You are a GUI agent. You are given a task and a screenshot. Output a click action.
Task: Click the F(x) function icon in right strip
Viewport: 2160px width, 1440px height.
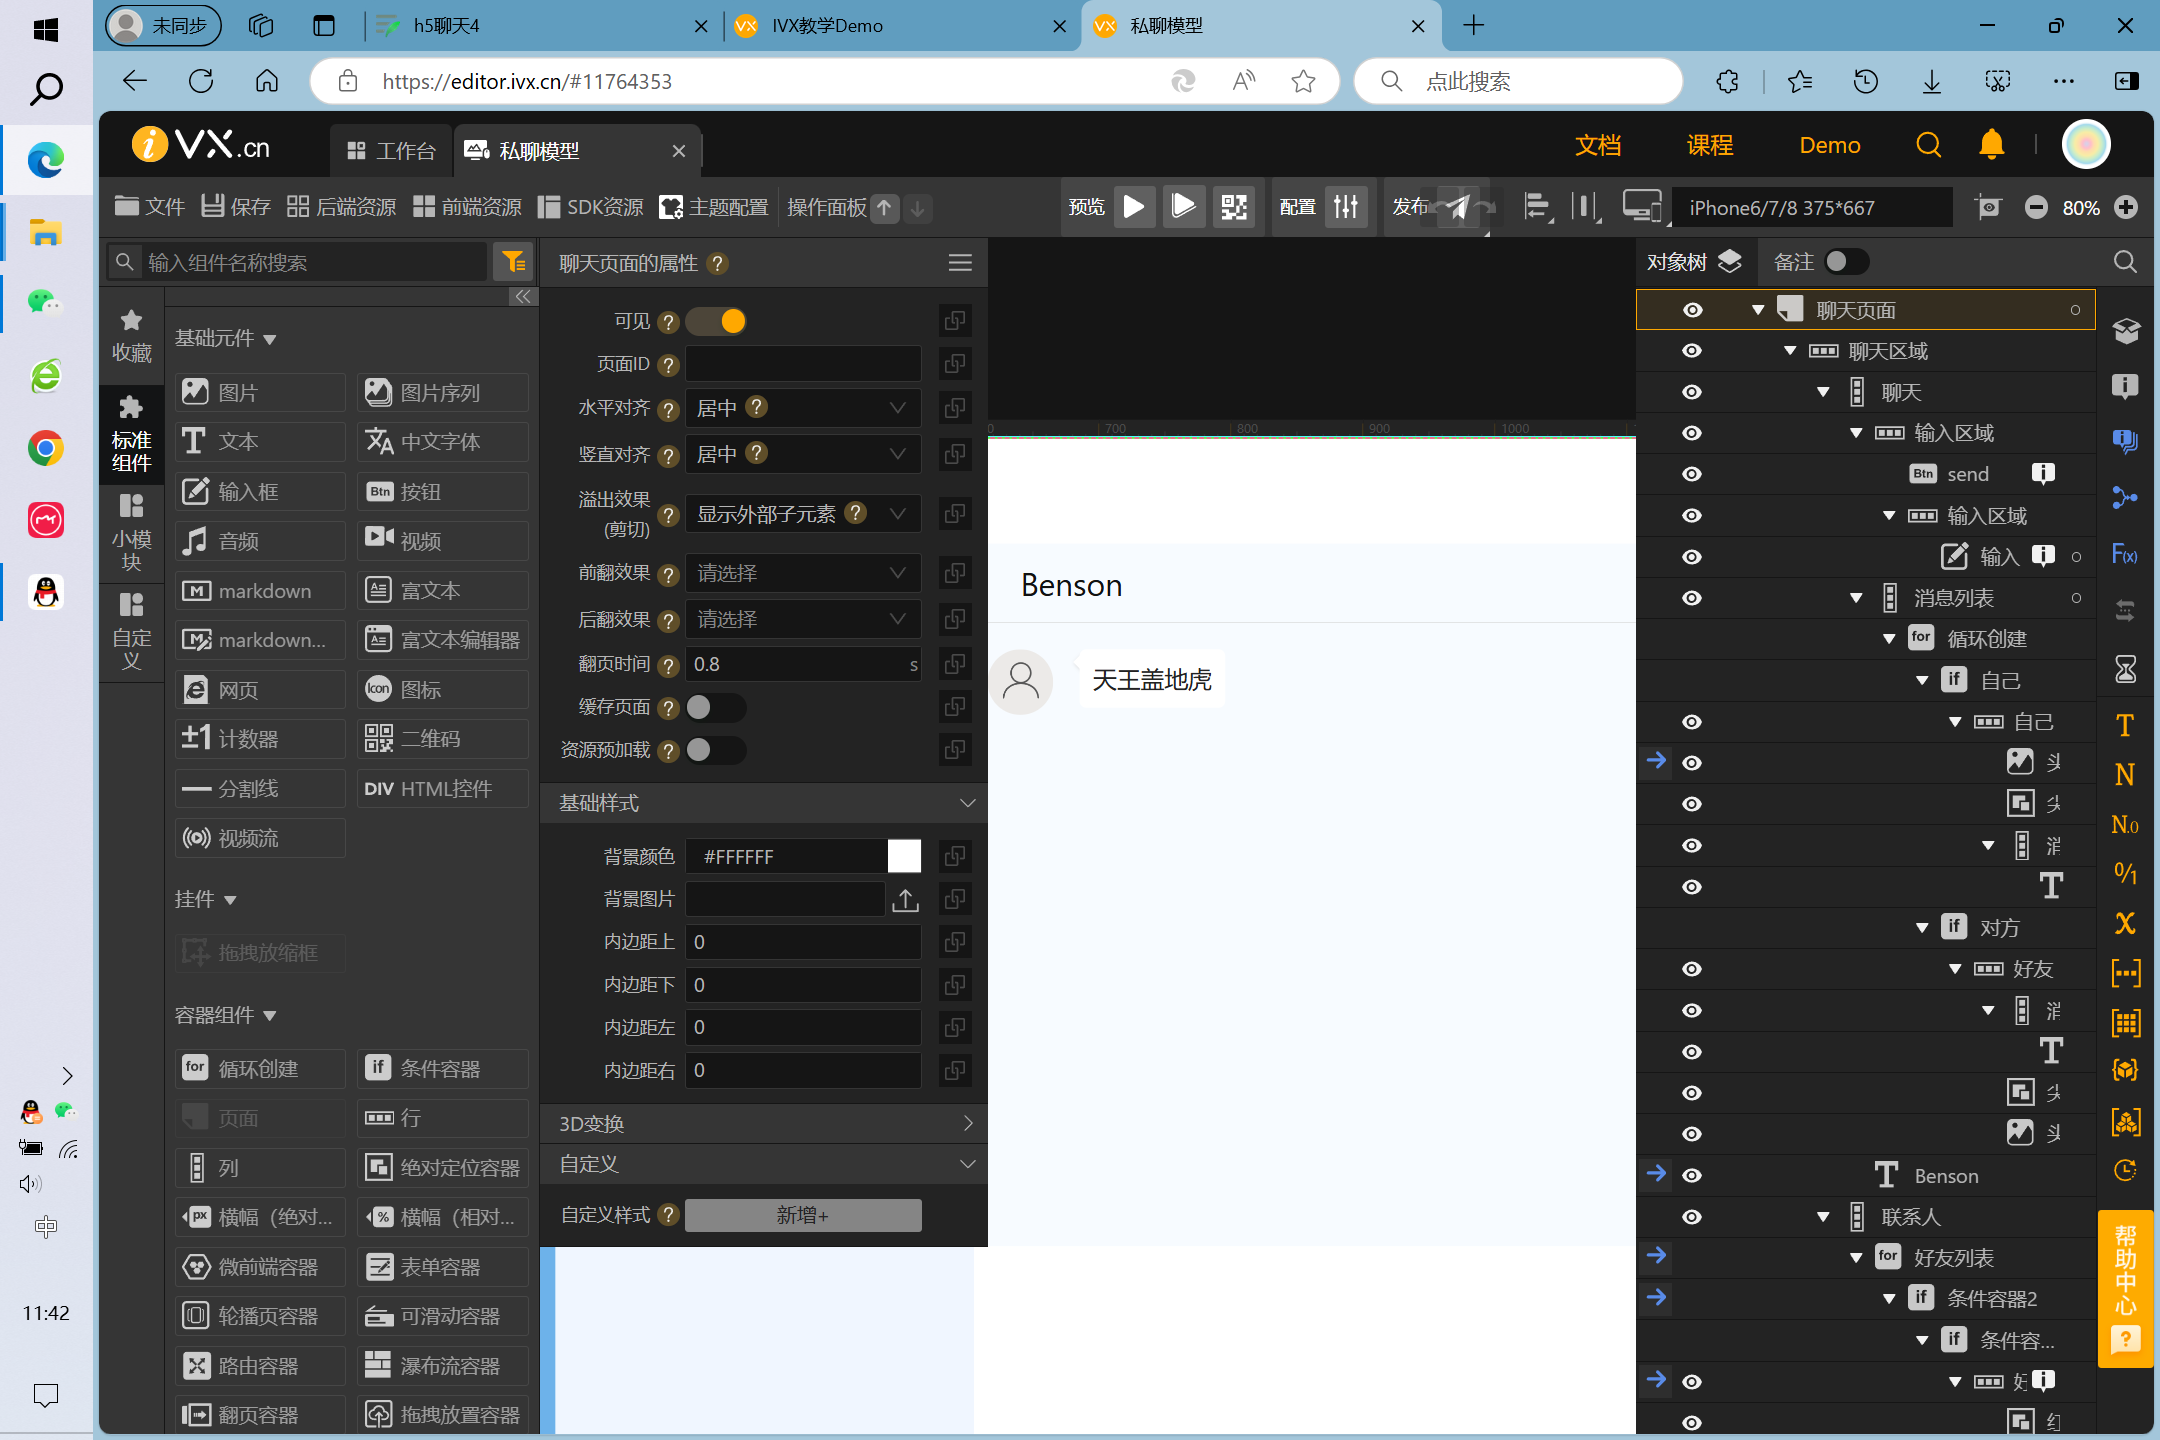coord(2125,555)
